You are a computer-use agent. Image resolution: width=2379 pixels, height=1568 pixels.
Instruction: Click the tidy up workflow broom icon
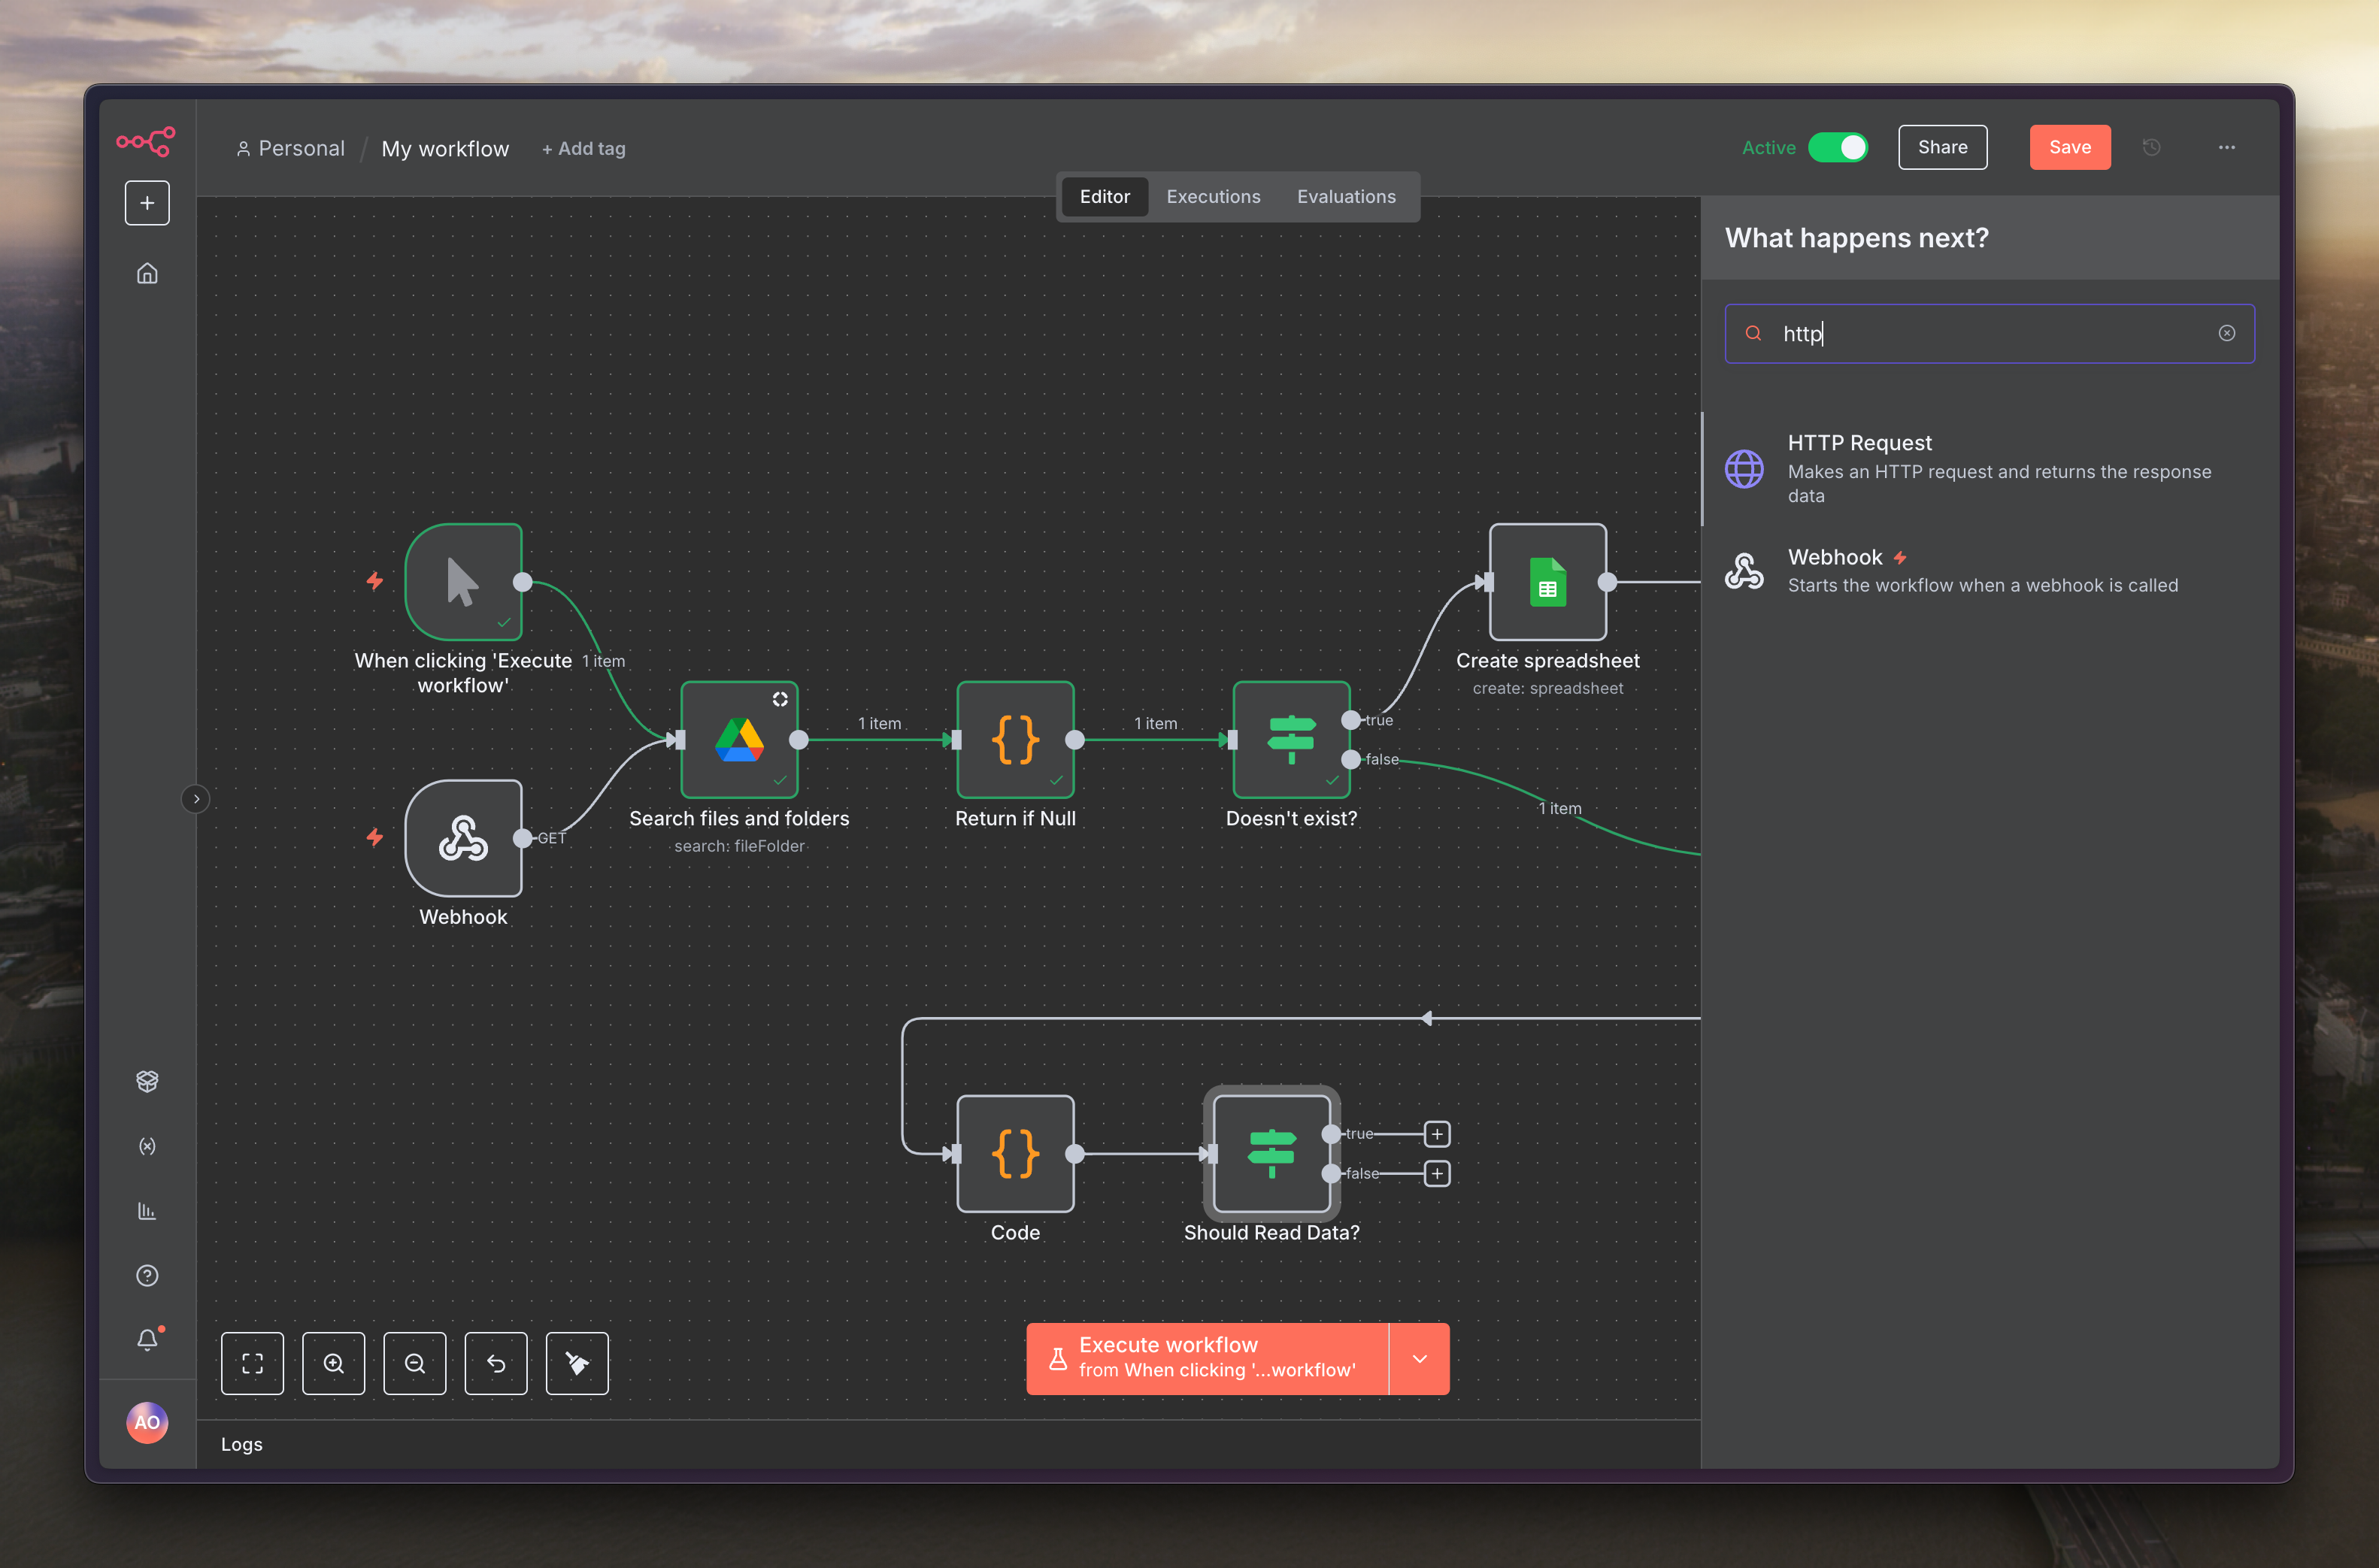[577, 1363]
